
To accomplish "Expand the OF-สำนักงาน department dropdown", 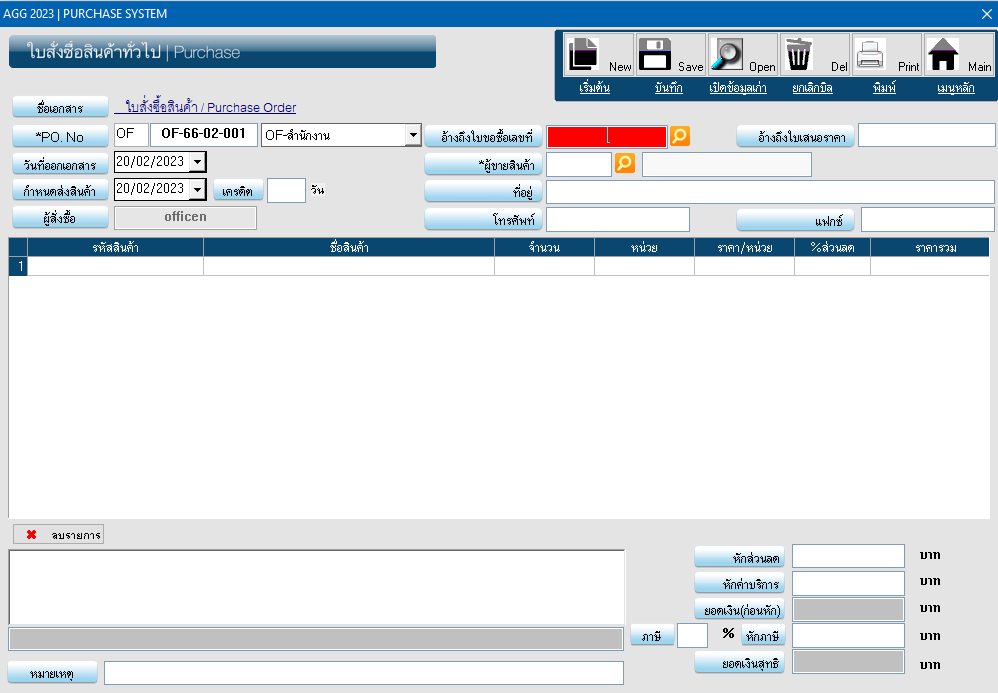I will [x=413, y=136].
